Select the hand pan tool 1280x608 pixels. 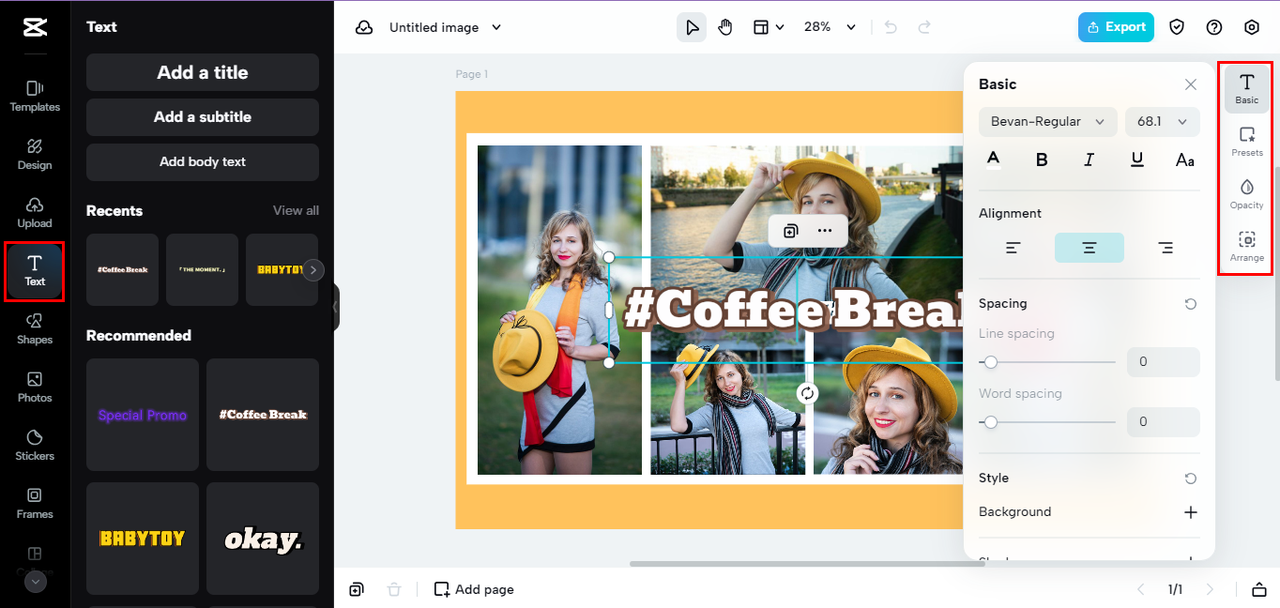click(x=725, y=27)
